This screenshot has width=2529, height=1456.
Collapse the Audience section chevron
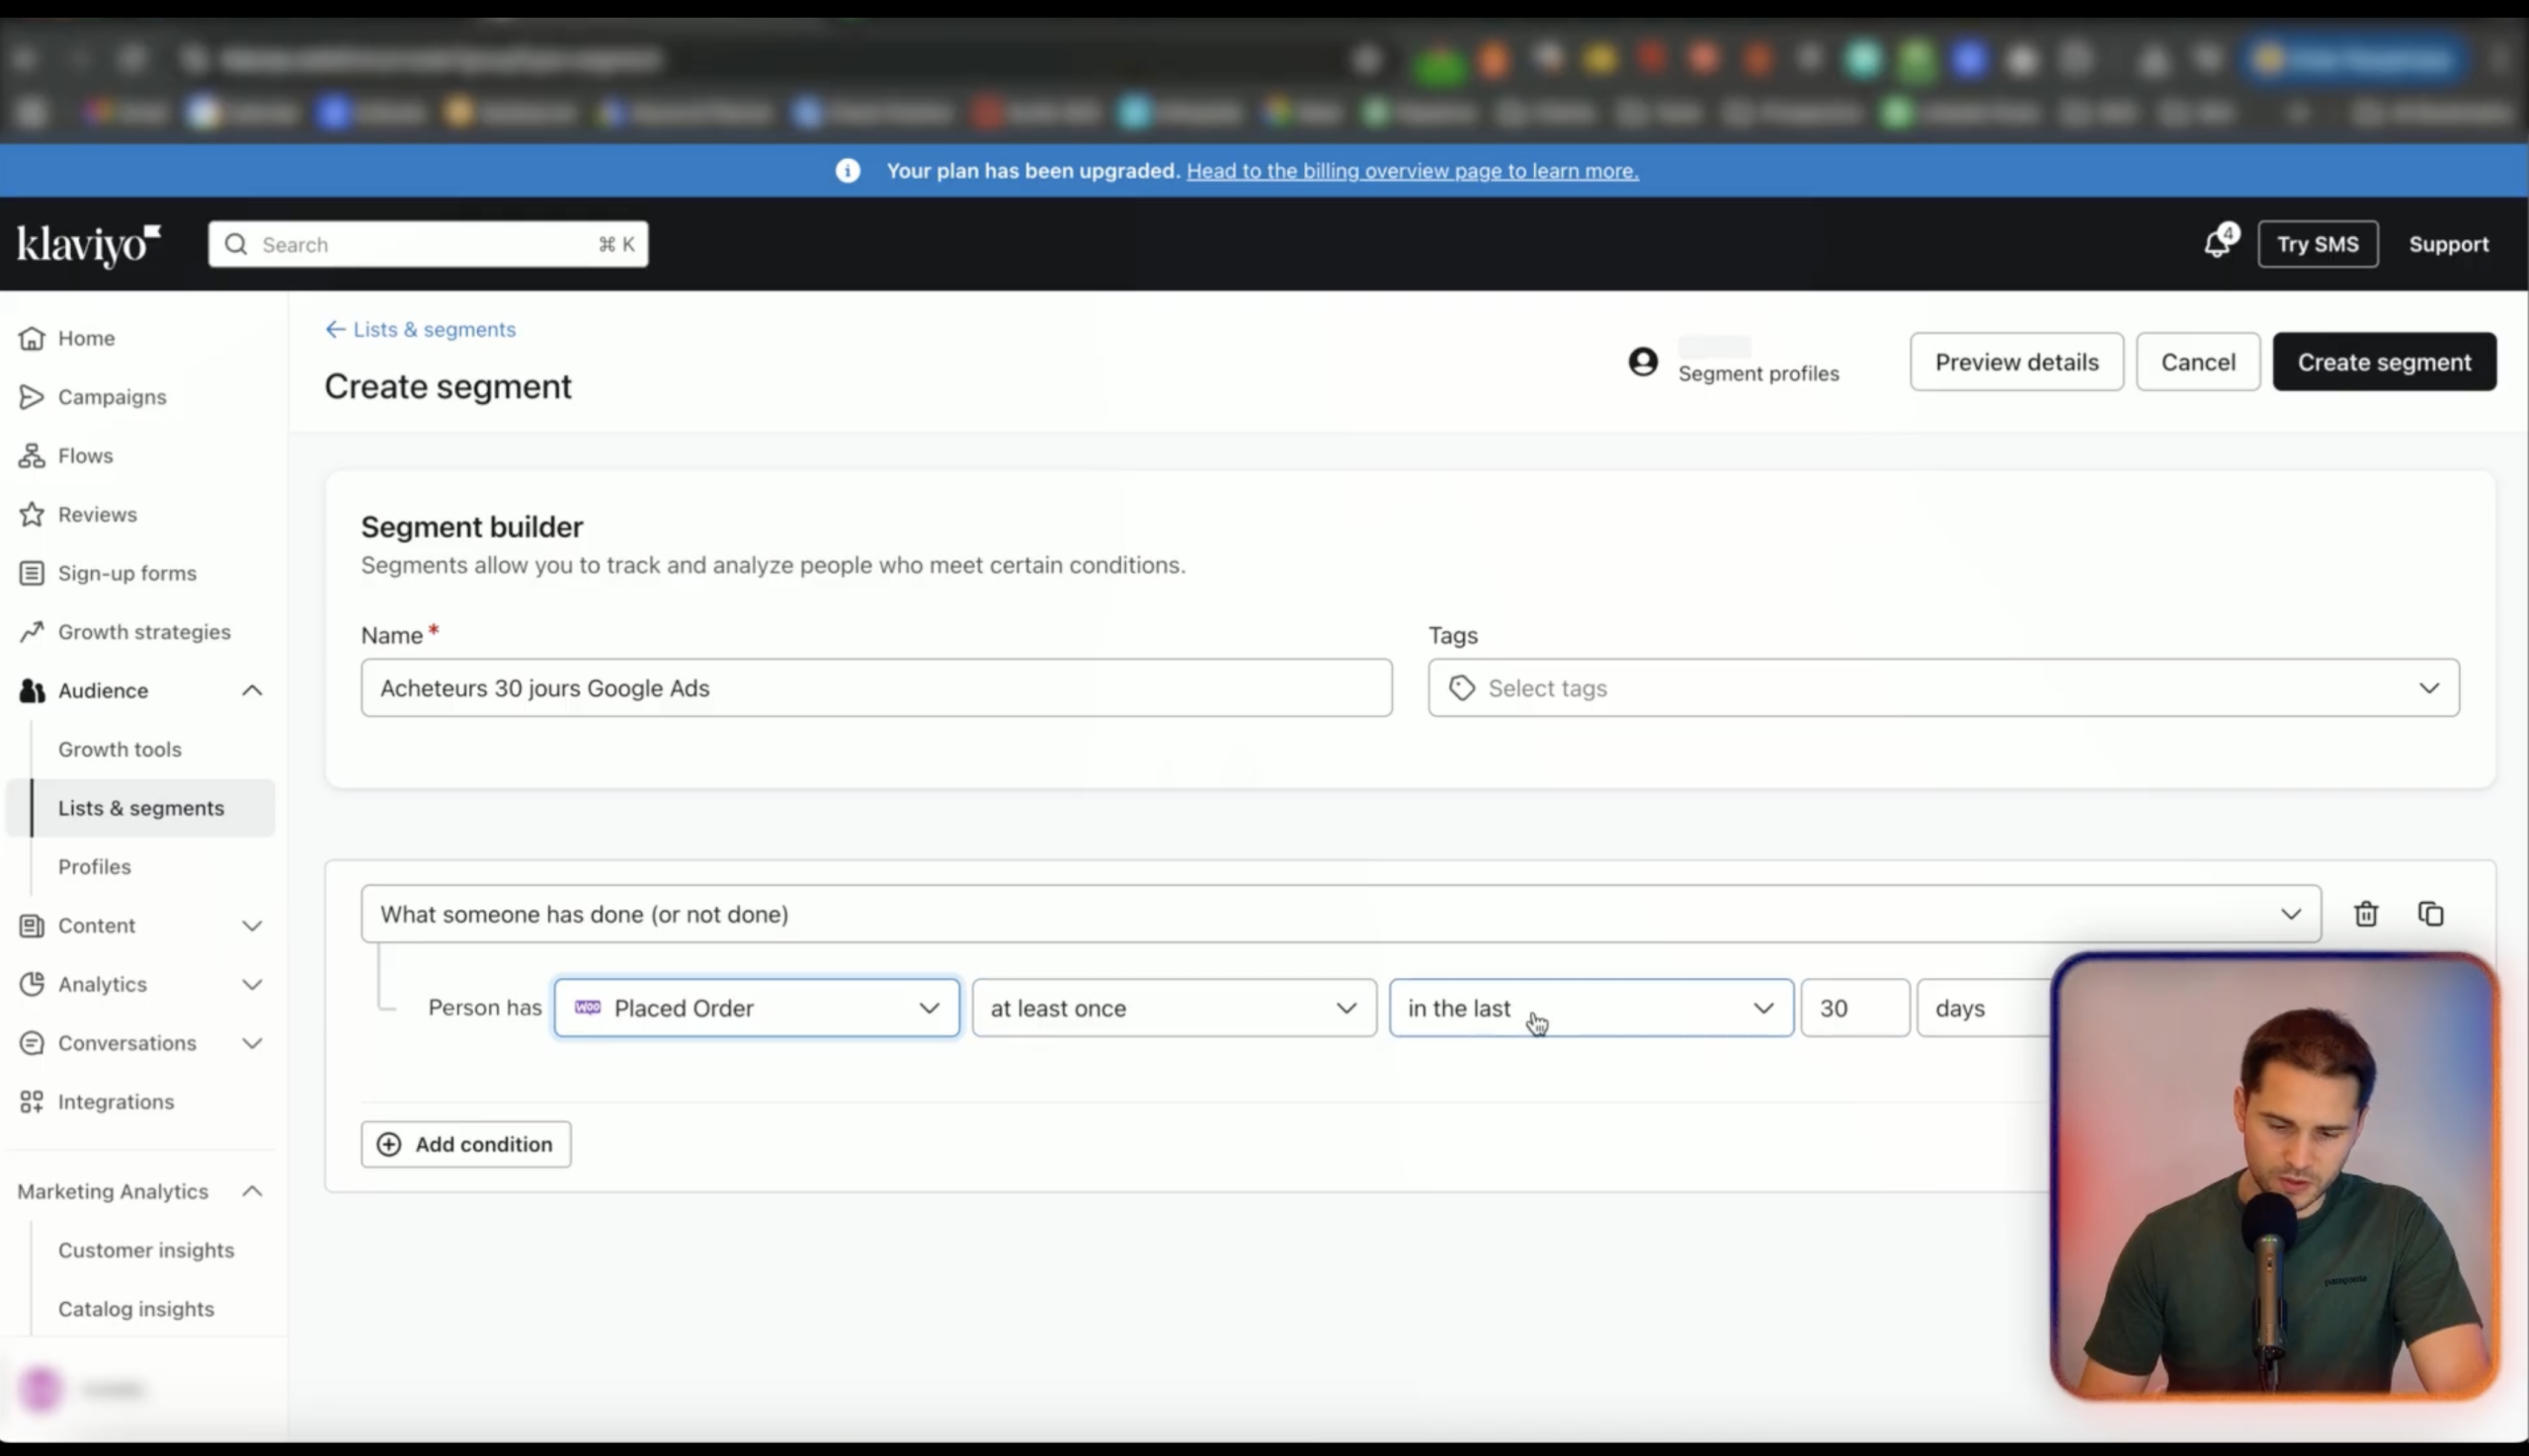click(x=252, y=691)
